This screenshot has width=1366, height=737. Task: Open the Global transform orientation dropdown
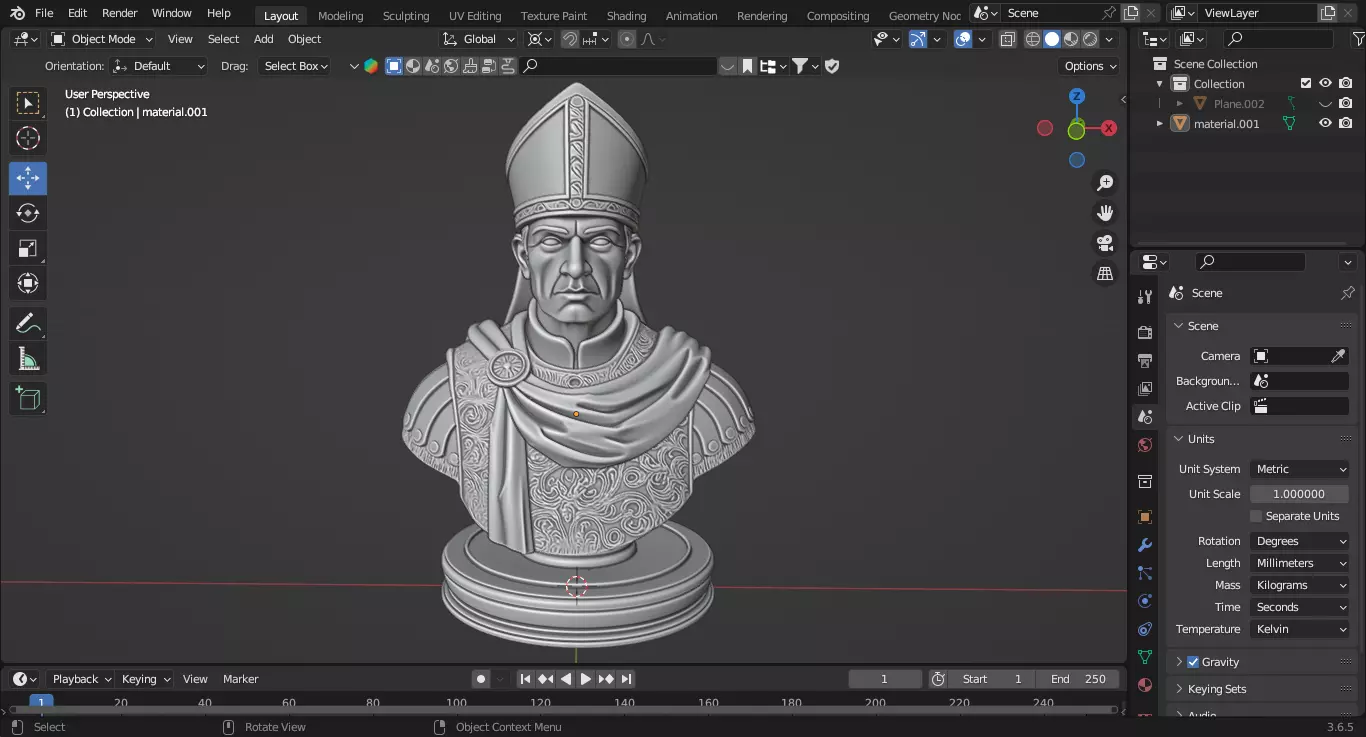[479, 39]
